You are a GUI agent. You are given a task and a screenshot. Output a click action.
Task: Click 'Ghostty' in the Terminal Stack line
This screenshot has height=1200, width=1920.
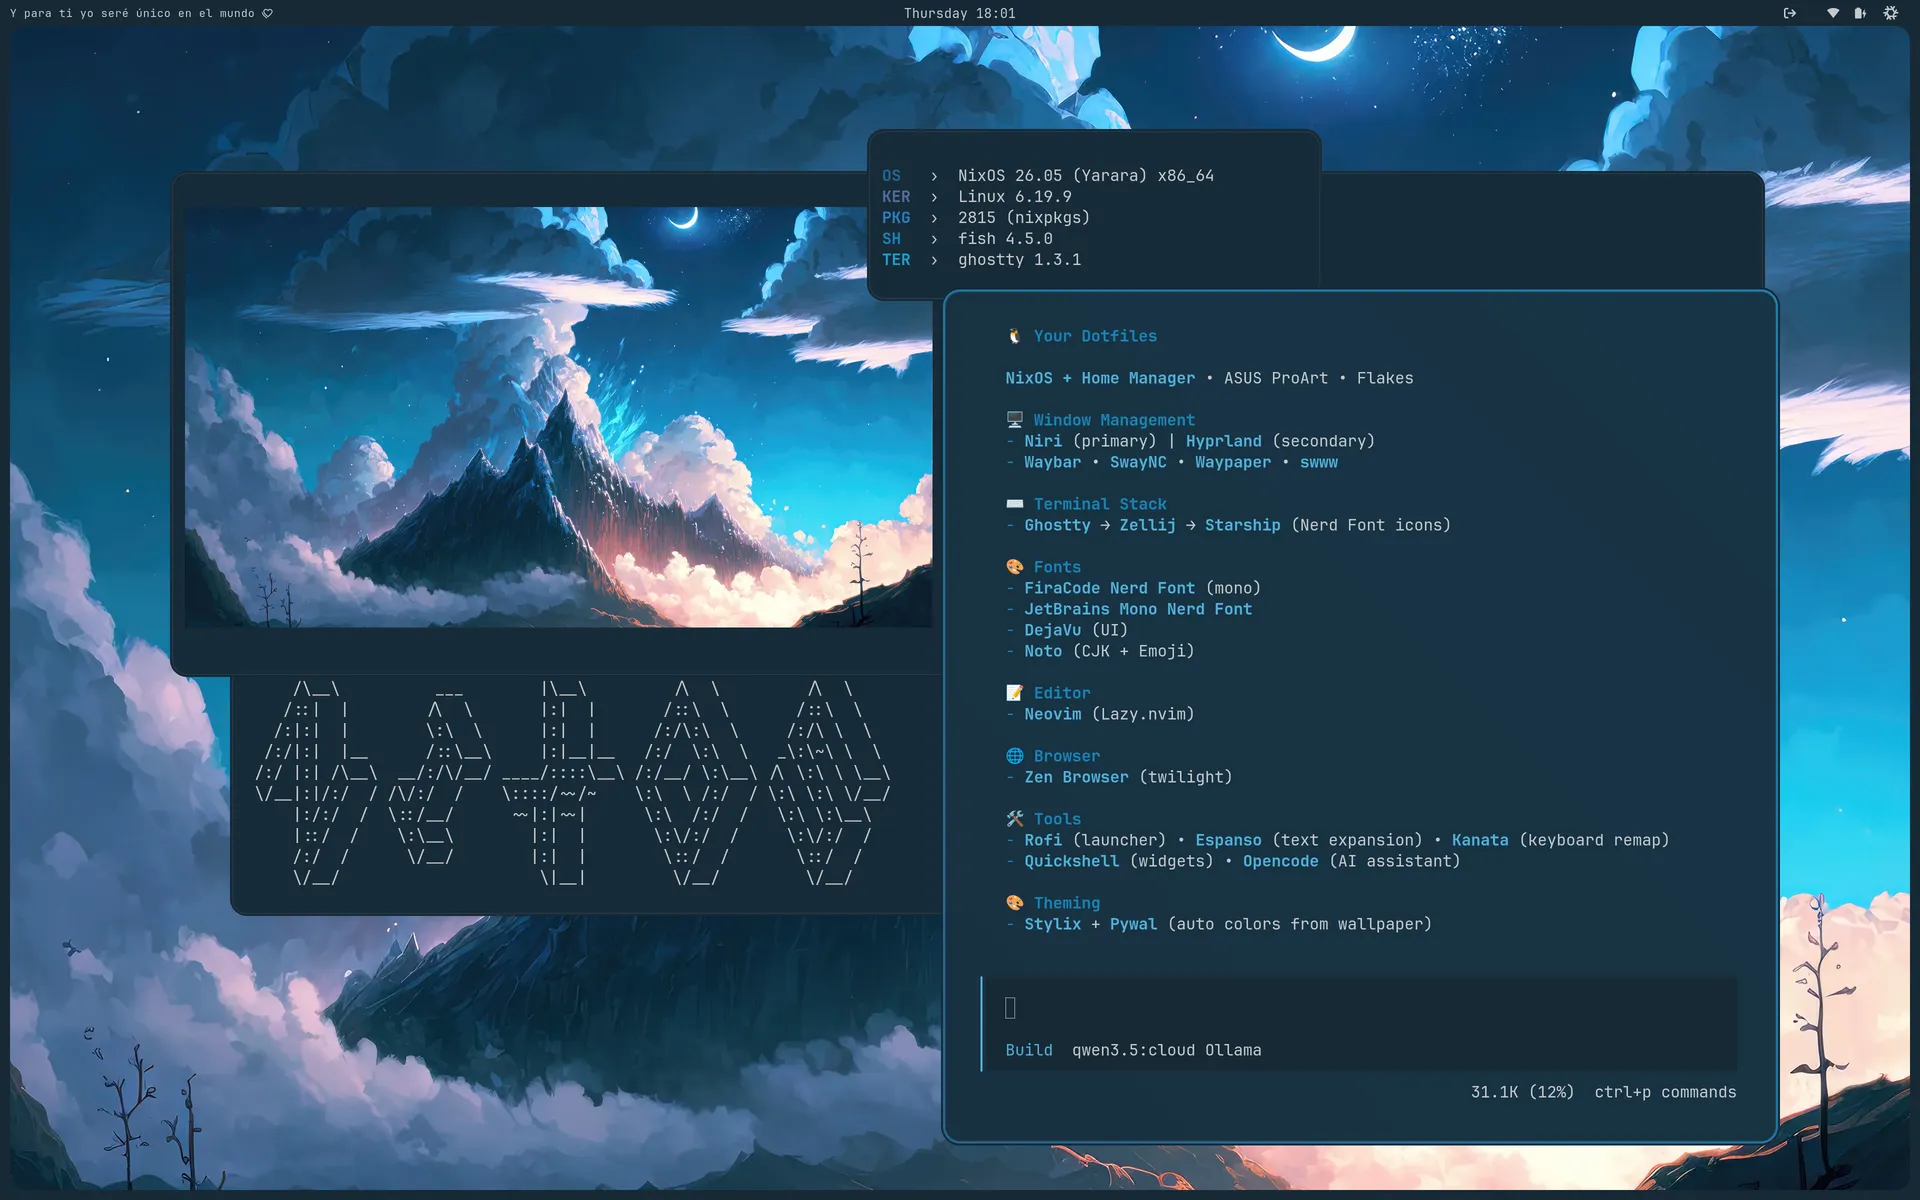point(1057,525)
